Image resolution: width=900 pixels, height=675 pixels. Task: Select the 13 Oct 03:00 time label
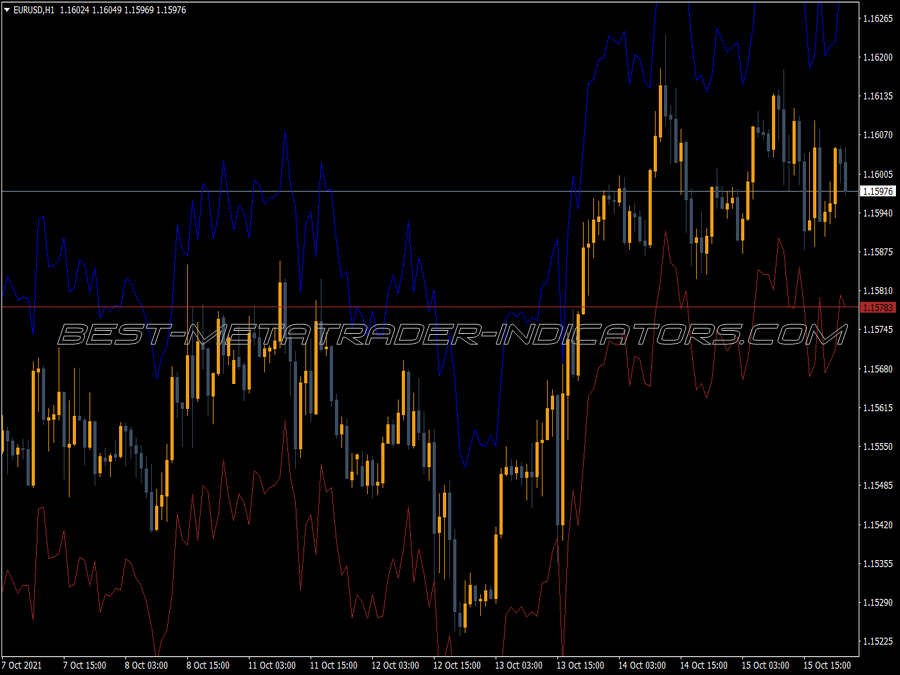(519, 665)
